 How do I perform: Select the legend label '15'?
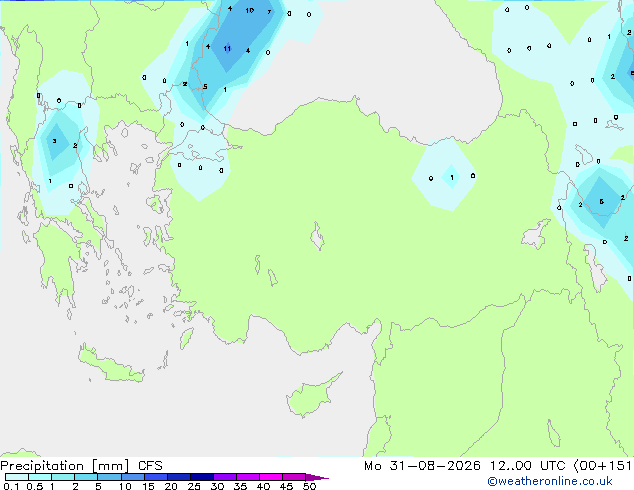(x=148, y=486)
